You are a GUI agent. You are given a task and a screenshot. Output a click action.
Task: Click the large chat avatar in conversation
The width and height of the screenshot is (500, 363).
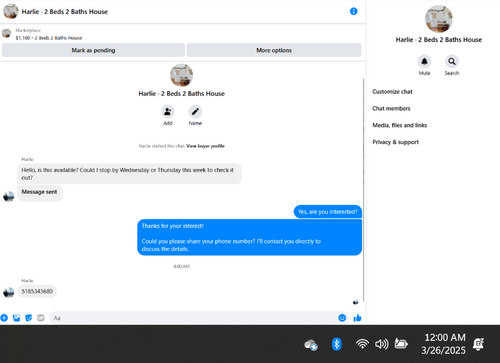point(181,75)
